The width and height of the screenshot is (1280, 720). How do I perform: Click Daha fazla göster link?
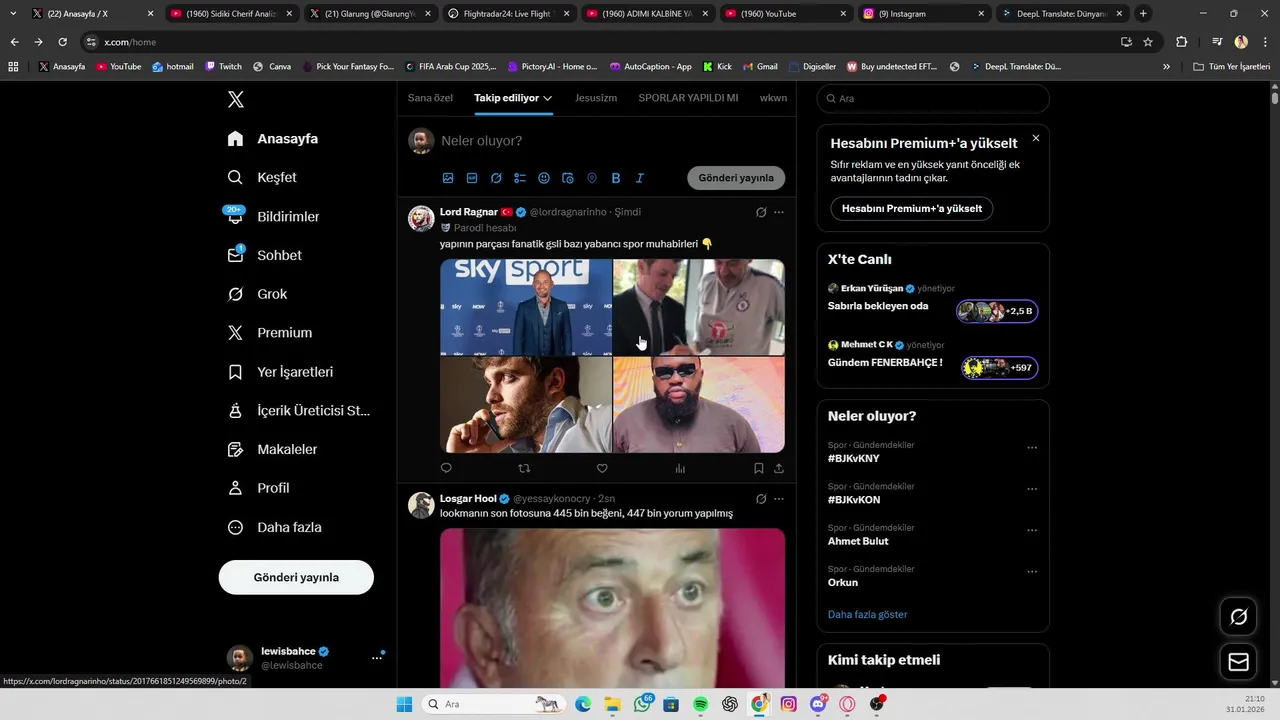coord(868,615)
